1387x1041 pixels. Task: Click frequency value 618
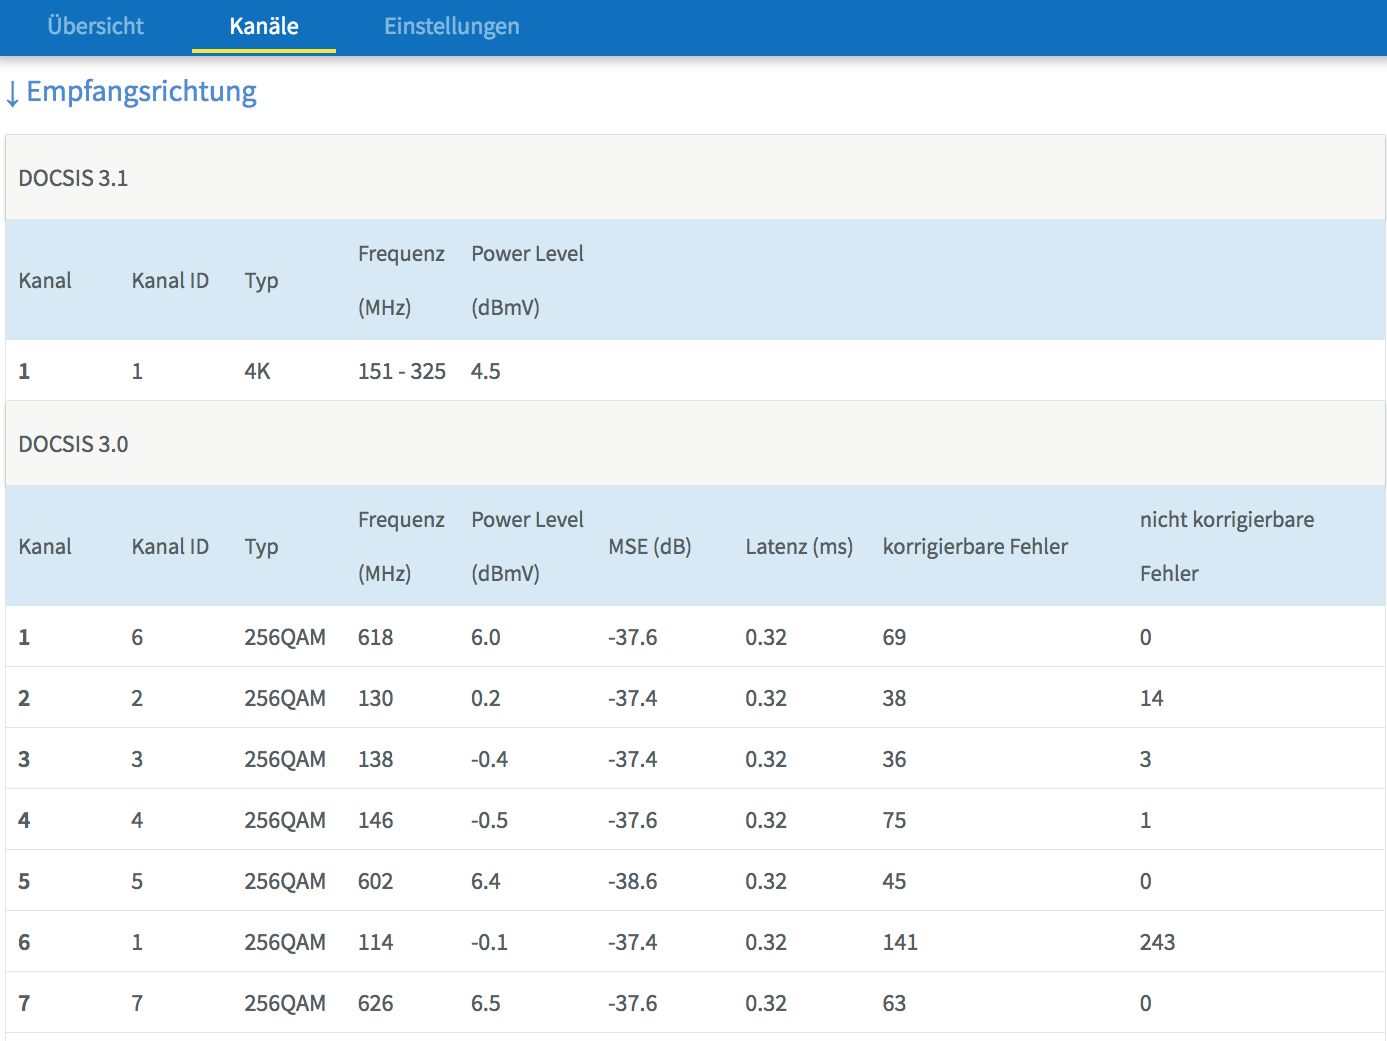376,637
